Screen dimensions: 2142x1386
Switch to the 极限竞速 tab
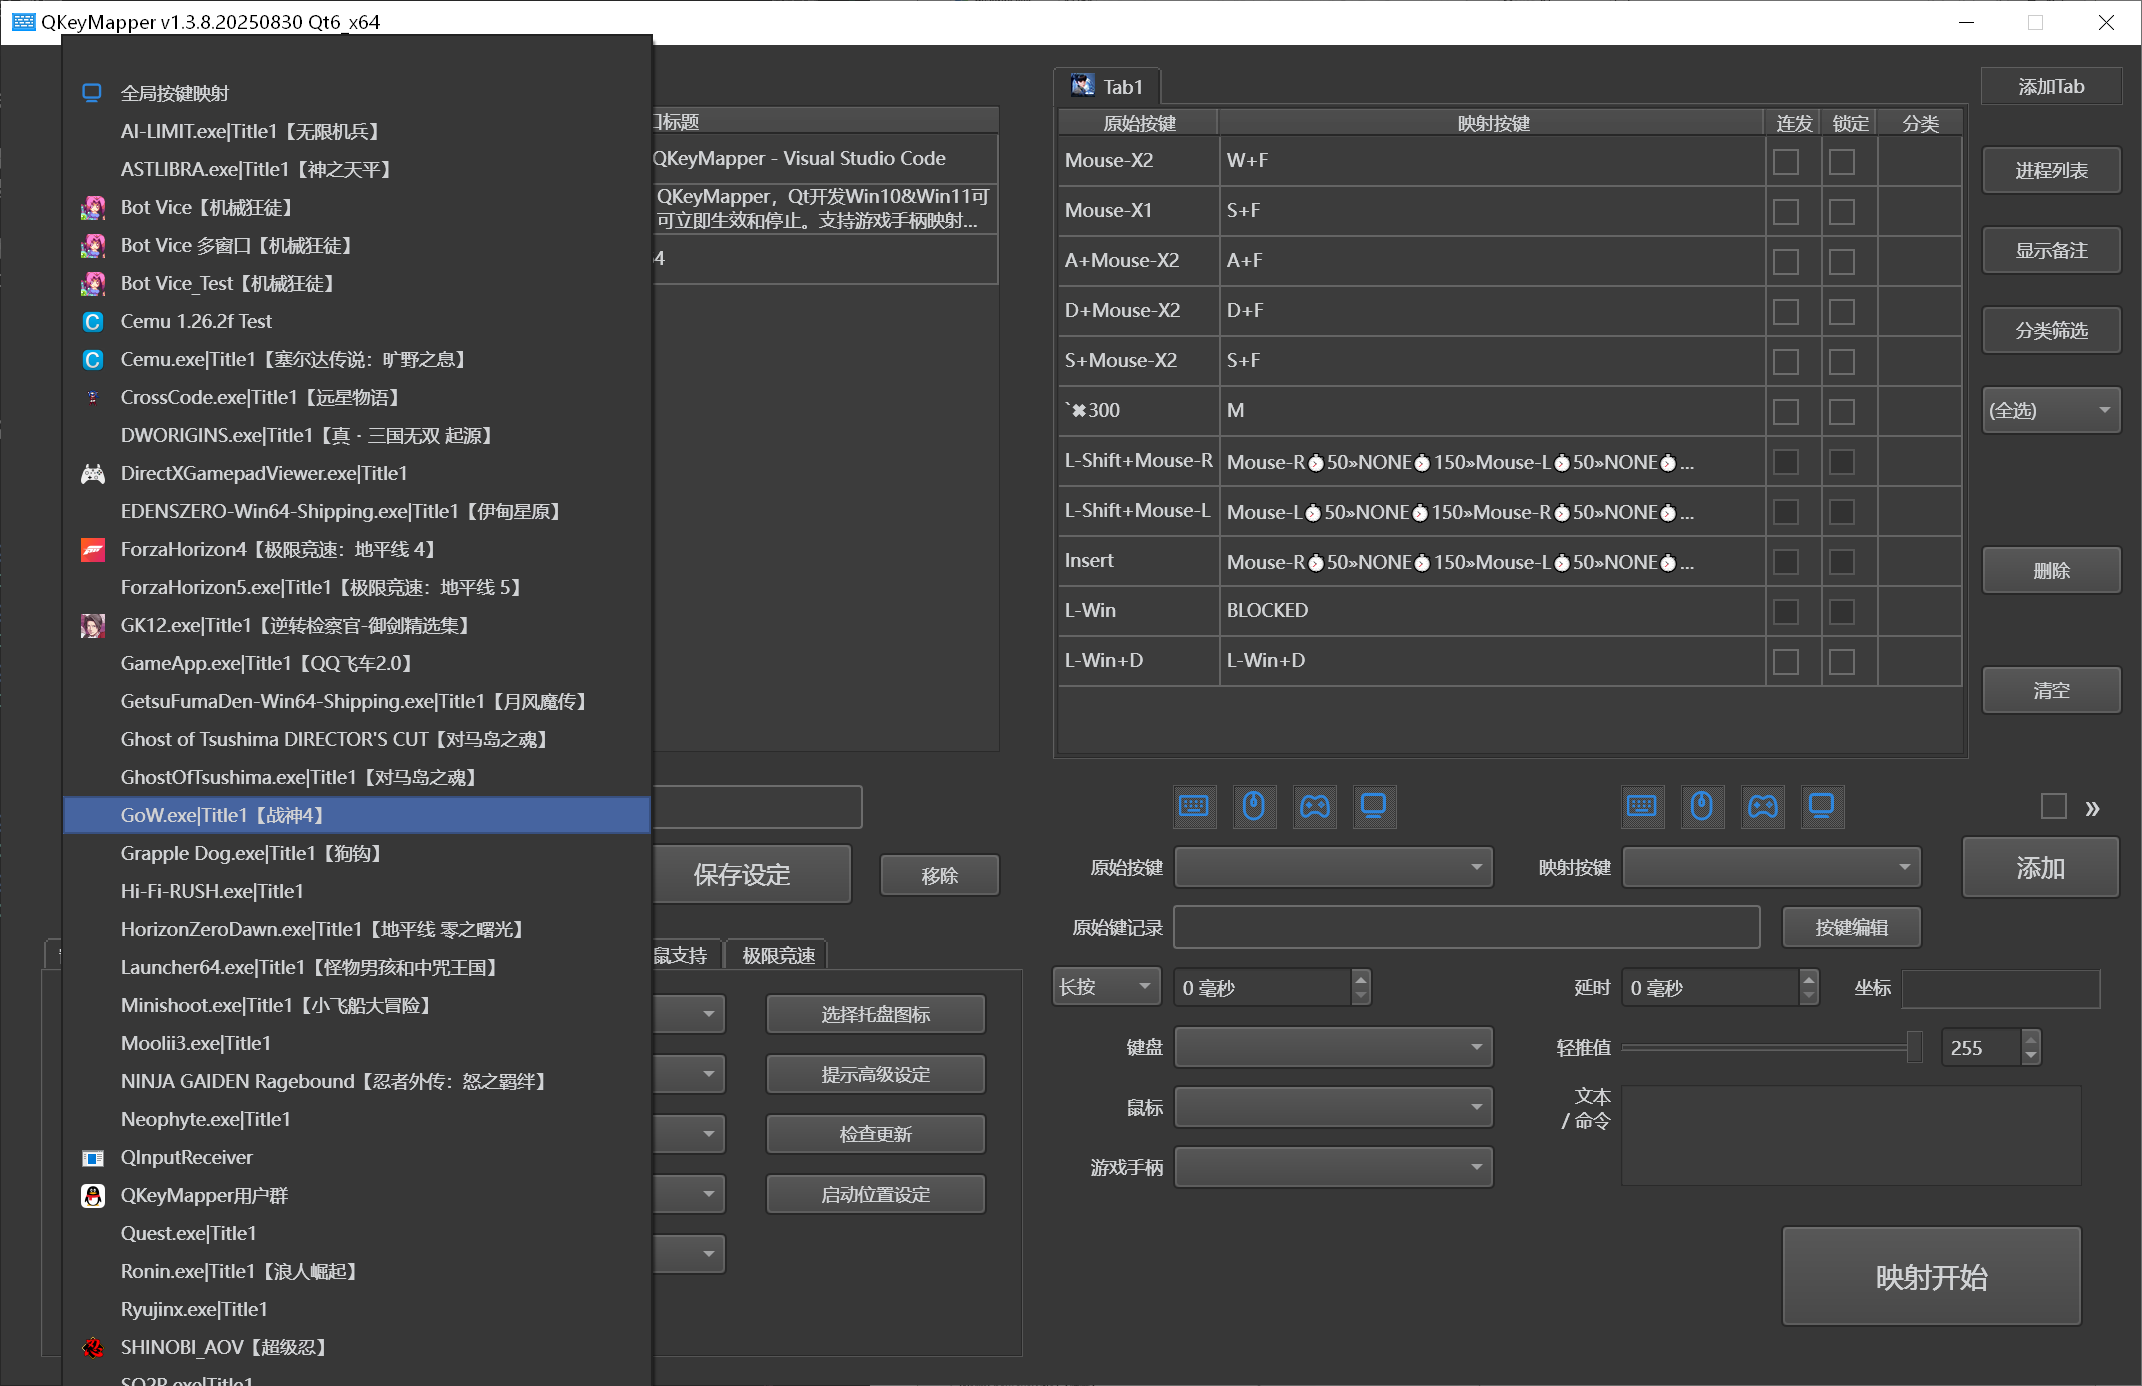point(778,955)
